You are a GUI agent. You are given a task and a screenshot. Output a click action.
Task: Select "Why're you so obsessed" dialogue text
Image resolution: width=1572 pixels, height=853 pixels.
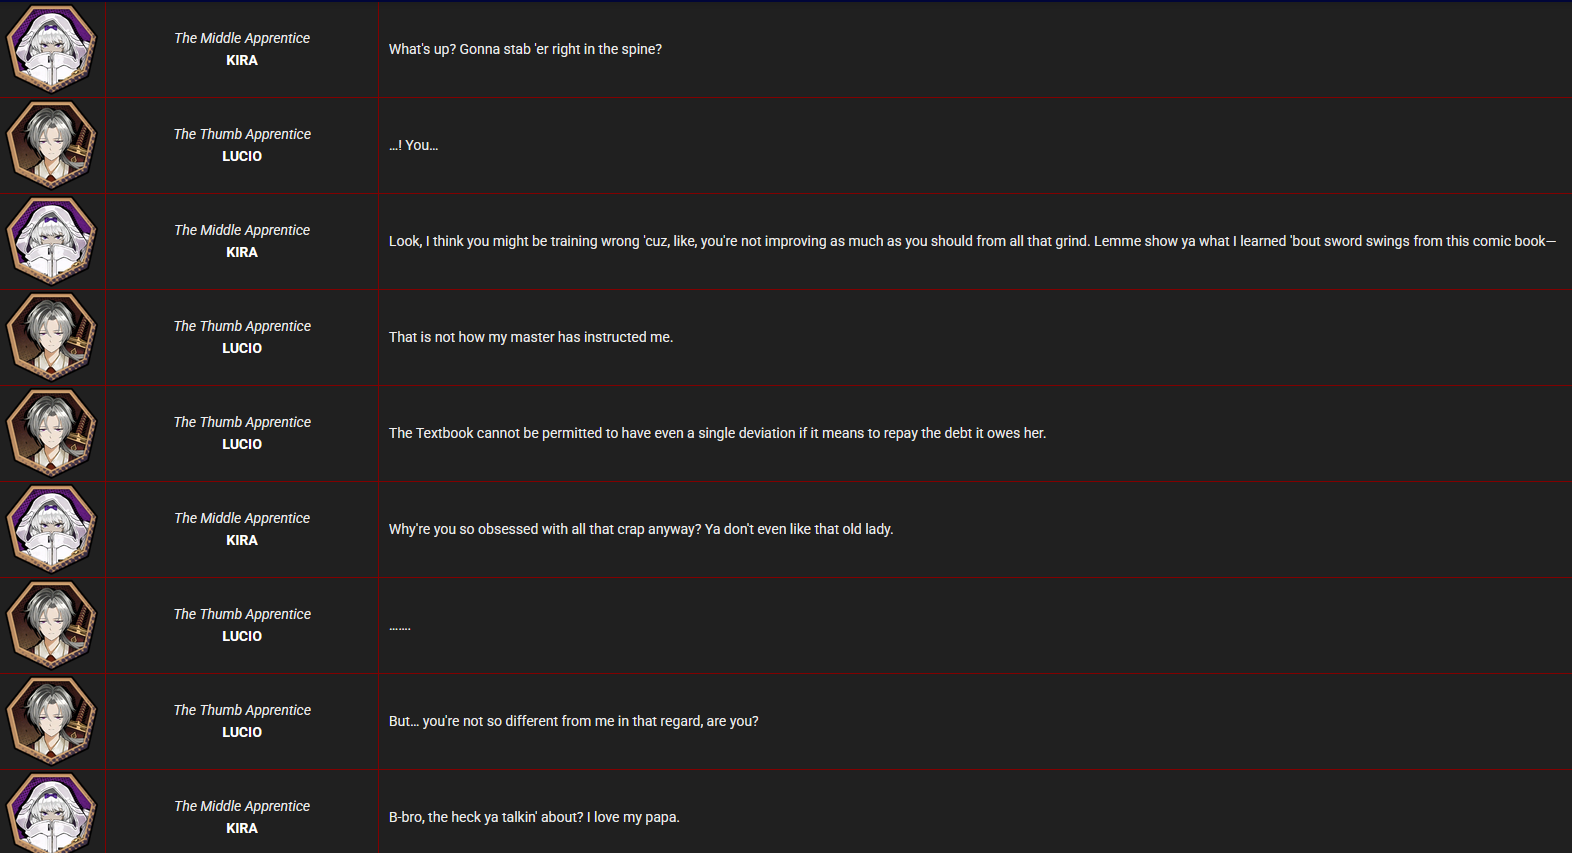pyautogui.click(x=641, y=529)
